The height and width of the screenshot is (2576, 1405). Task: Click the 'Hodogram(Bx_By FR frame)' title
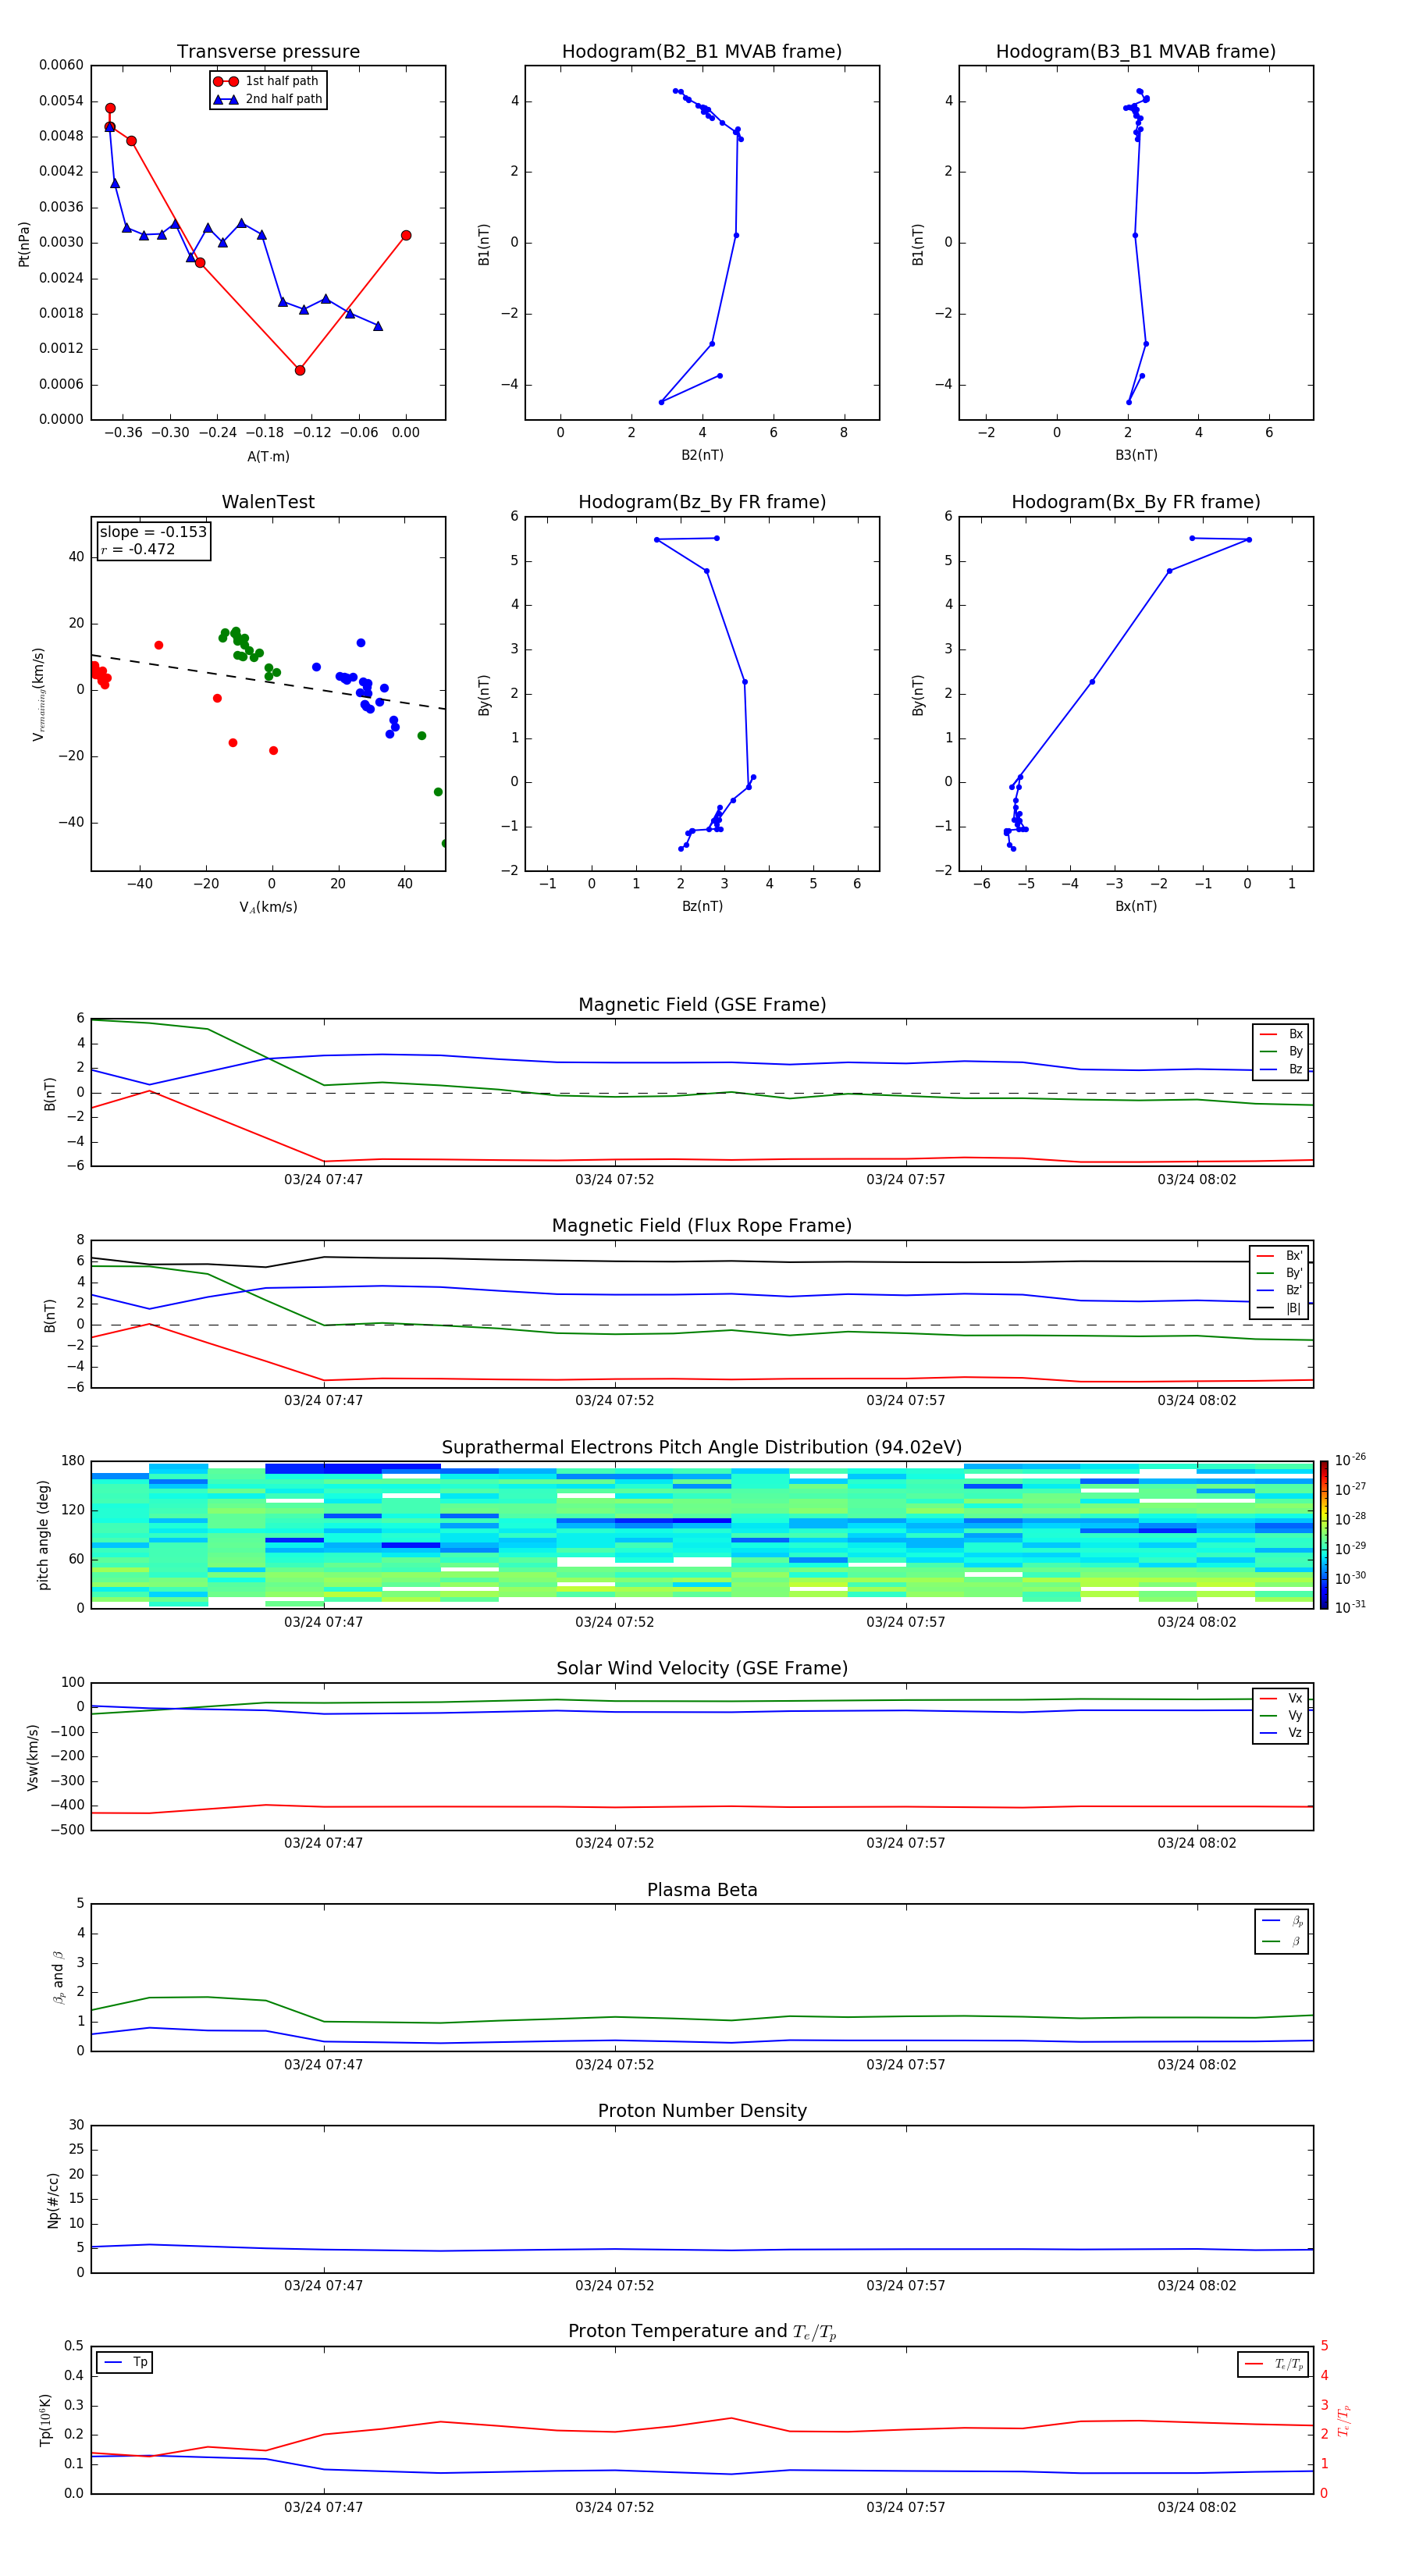click(1136, 502)
